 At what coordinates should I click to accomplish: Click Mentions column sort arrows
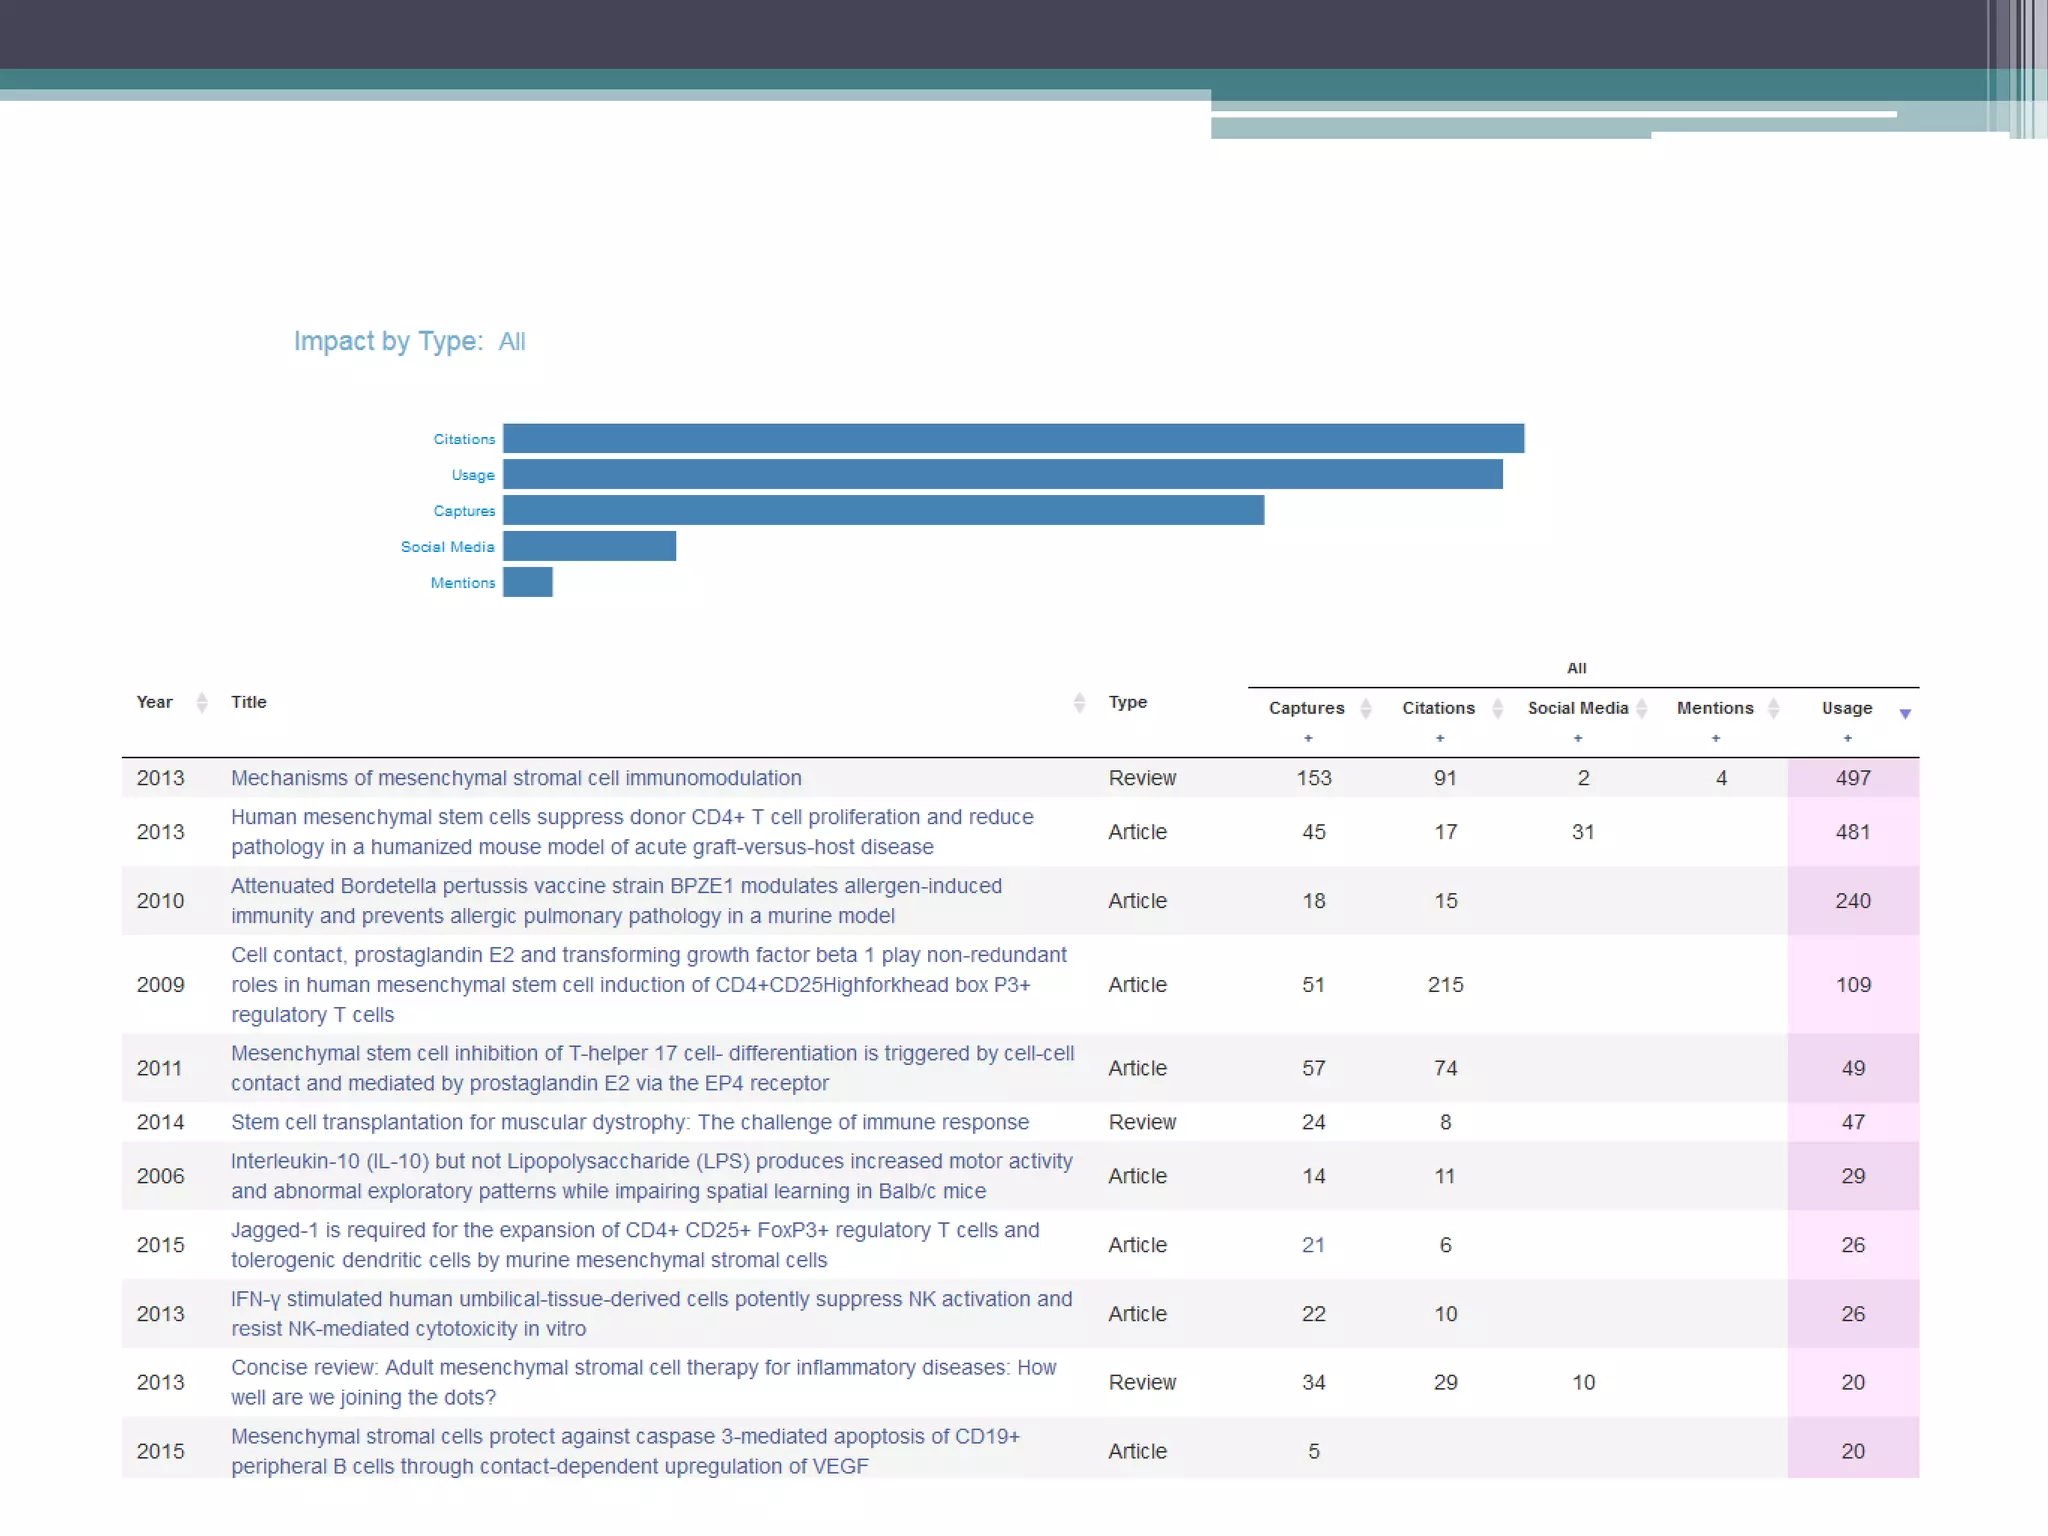click(x=1773, y=709)
